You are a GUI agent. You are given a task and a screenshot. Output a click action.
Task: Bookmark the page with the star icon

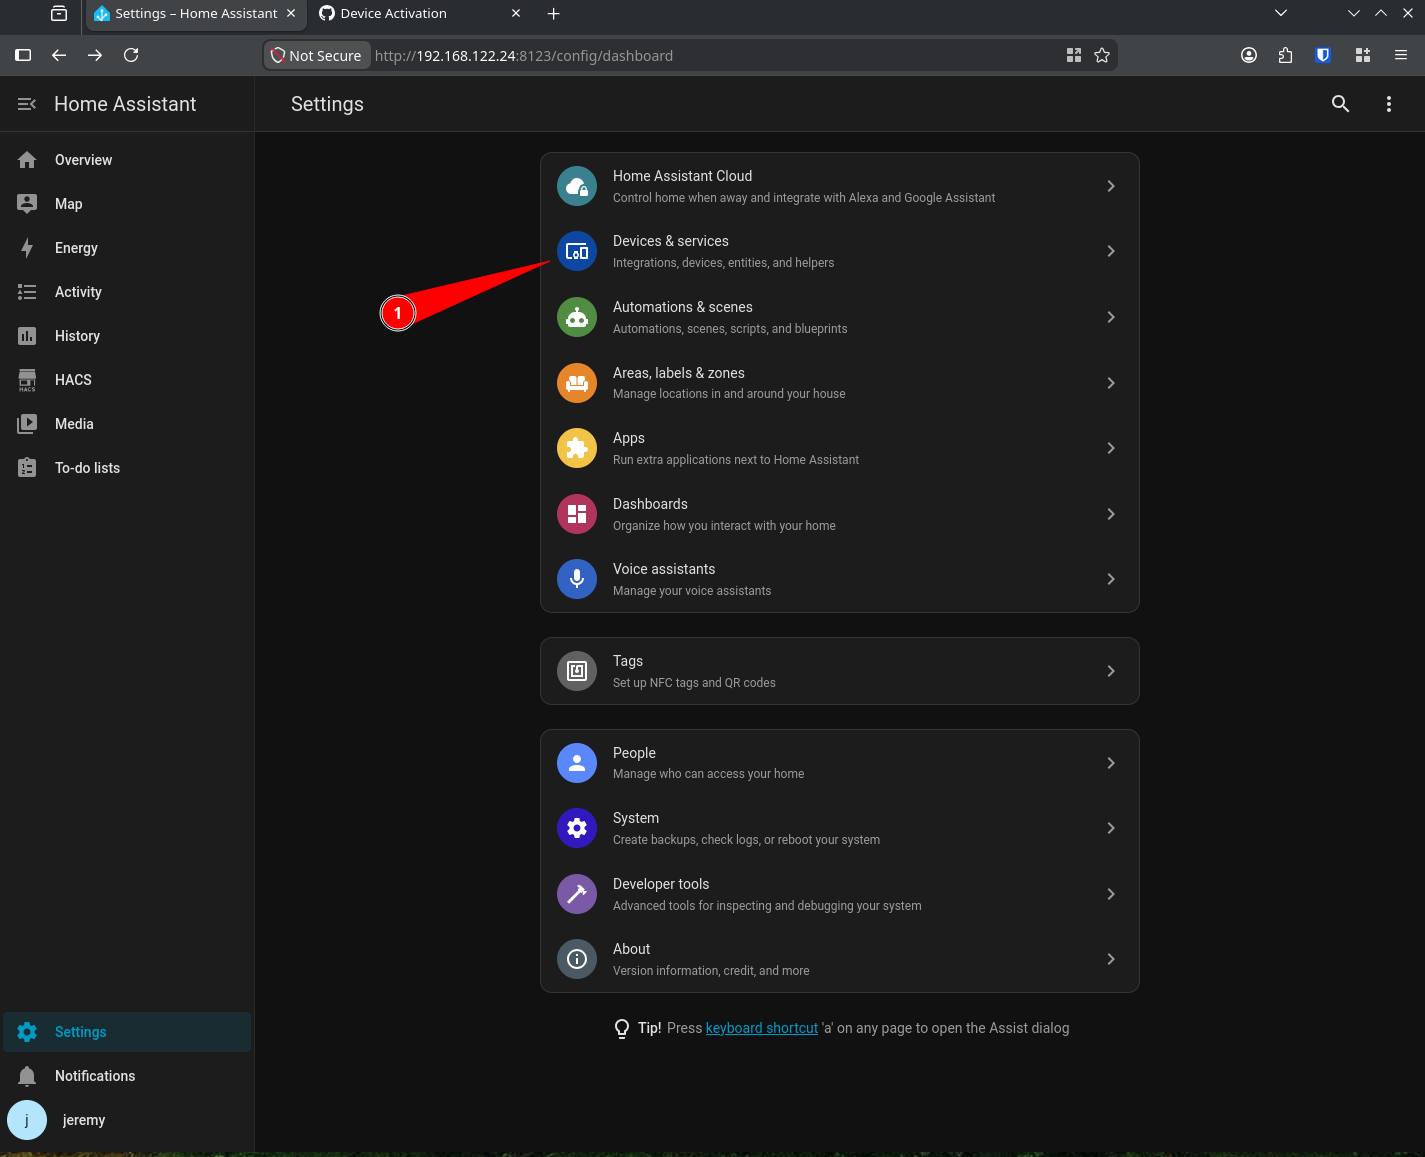tap(1102, 55)
